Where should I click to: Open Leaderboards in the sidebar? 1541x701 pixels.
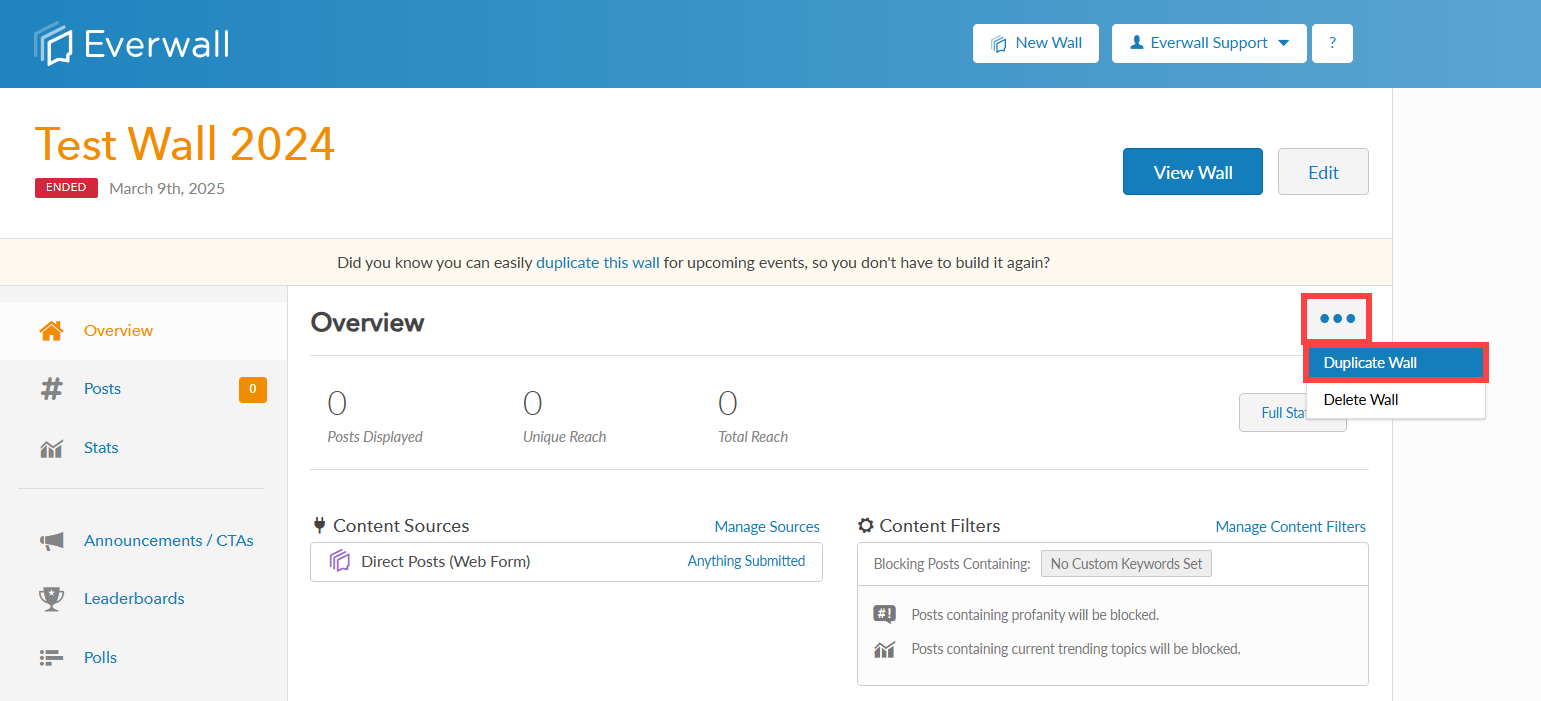[134, 599]
